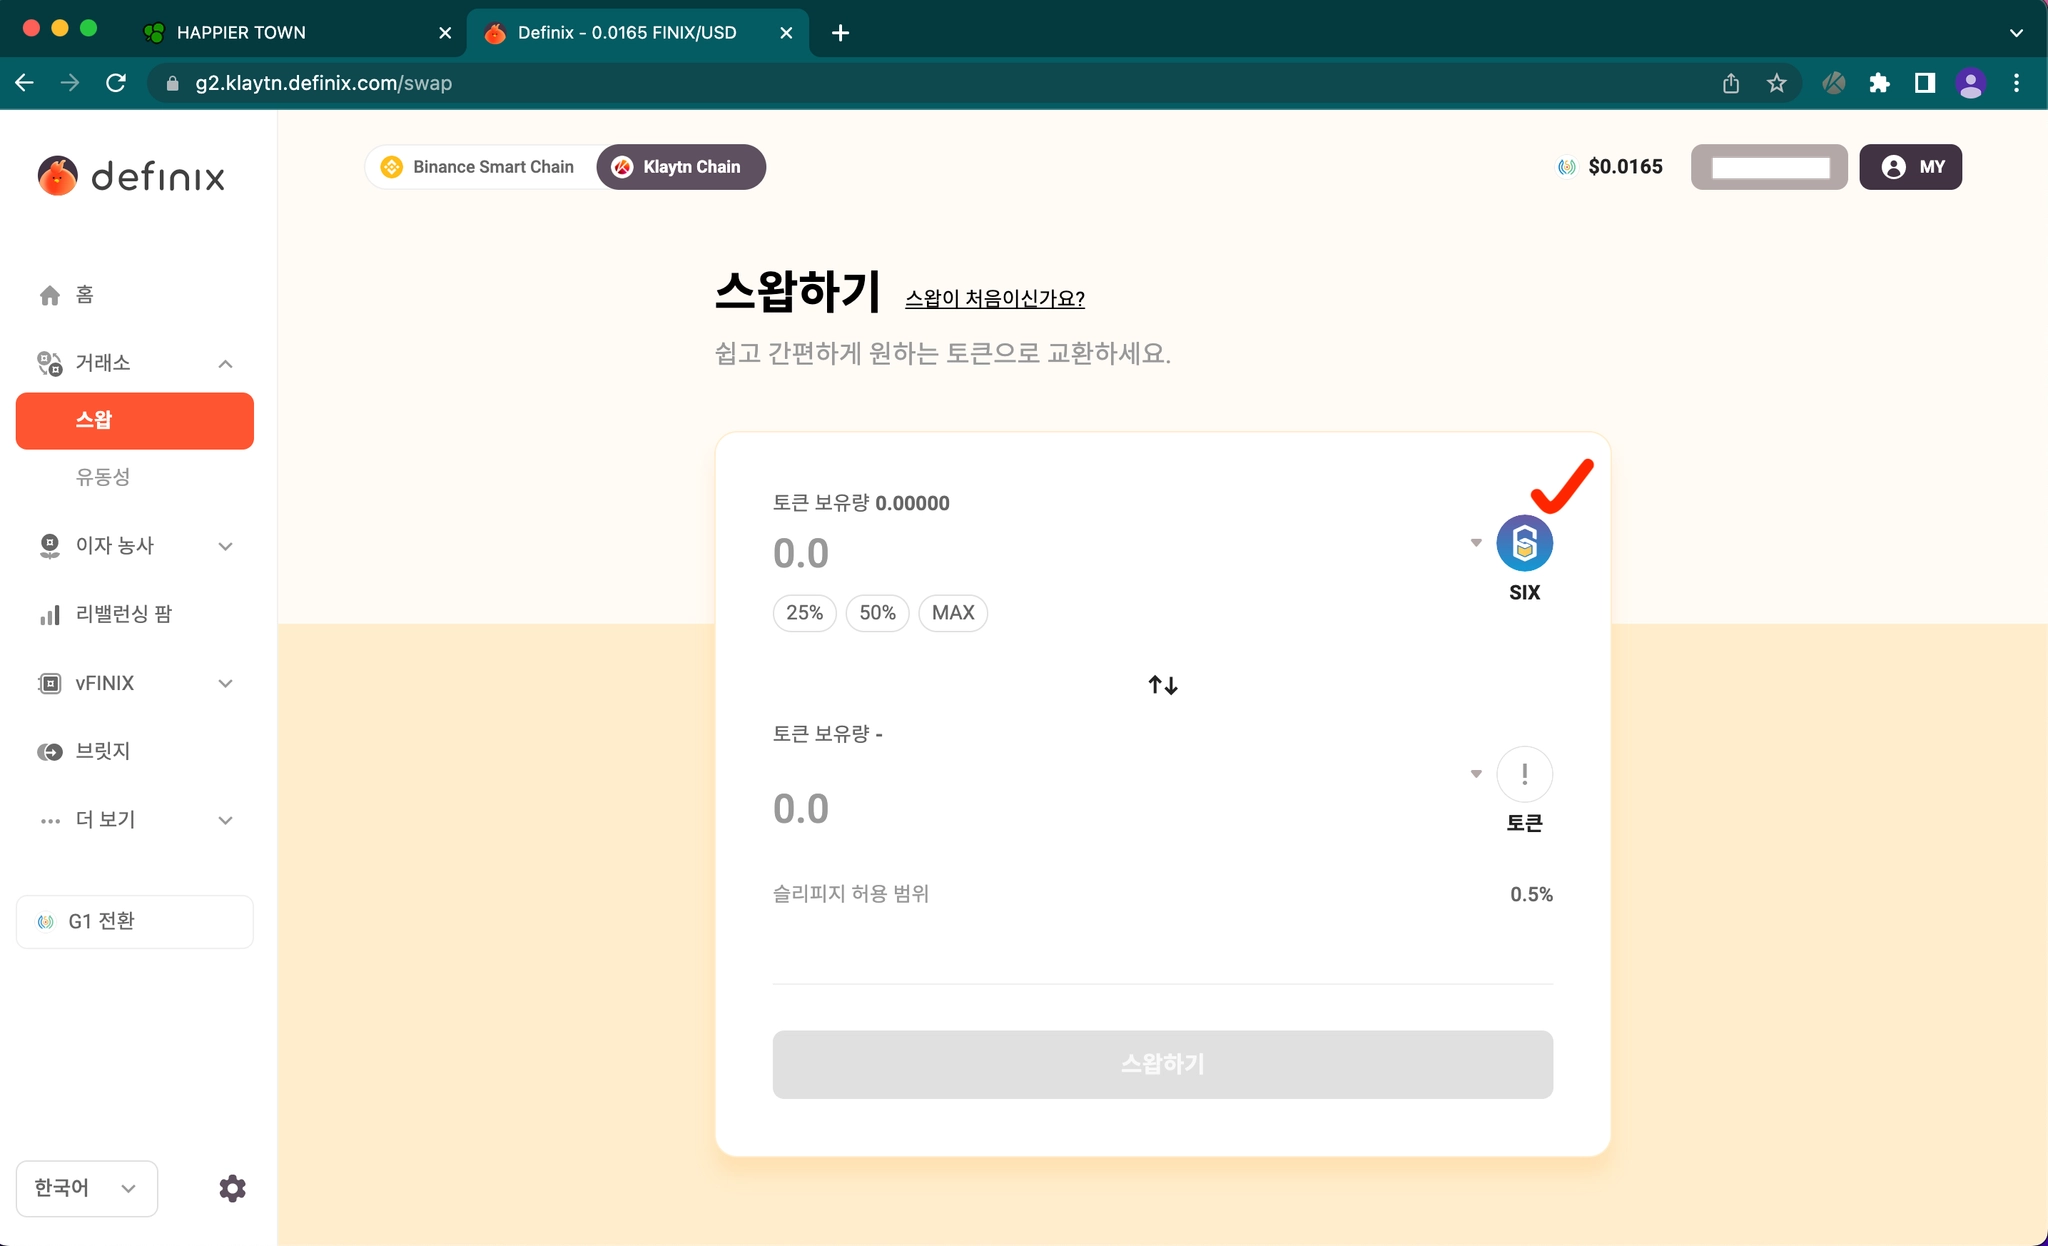Click the definix logo icon
Image resolution: width=2048 pixels, height=1246 pixels.
(57, 176)
